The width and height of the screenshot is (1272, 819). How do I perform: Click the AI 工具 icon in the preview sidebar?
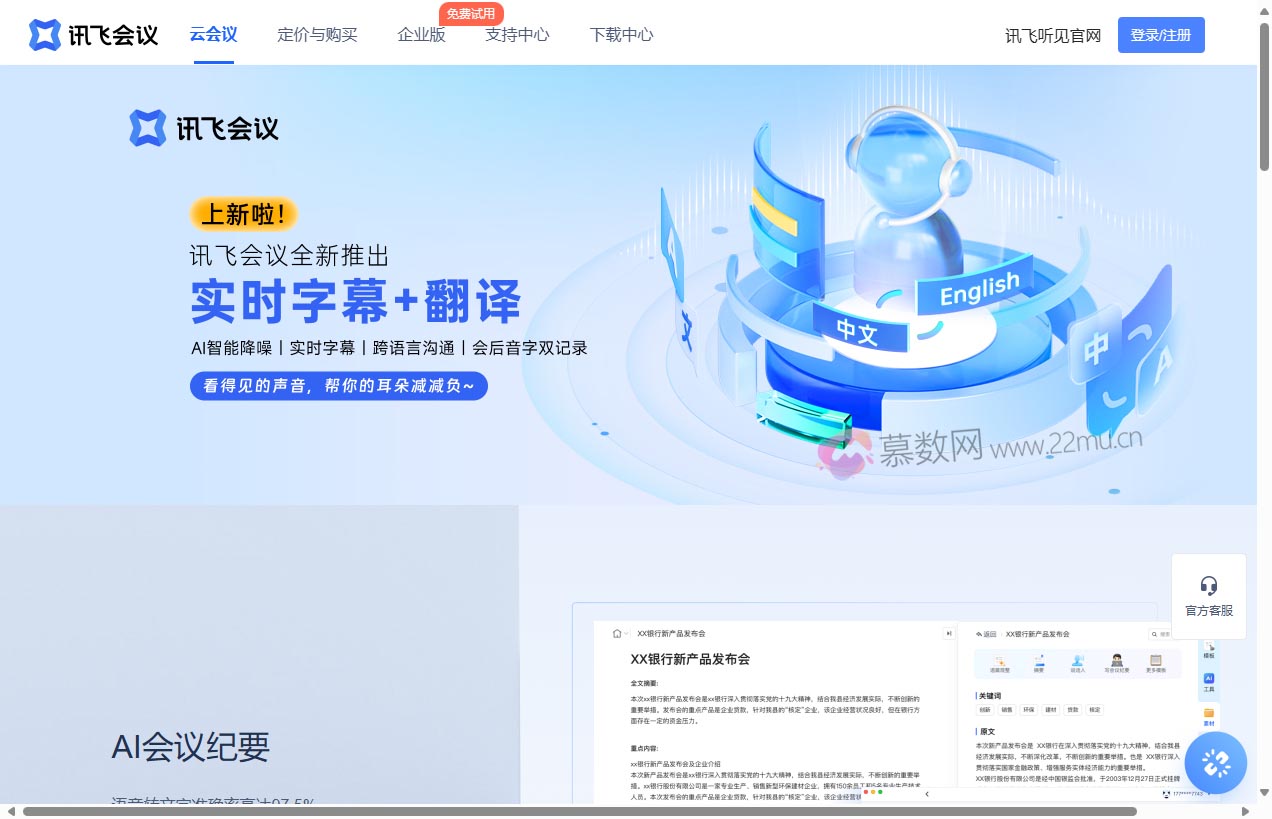(x=1208, y=682)
